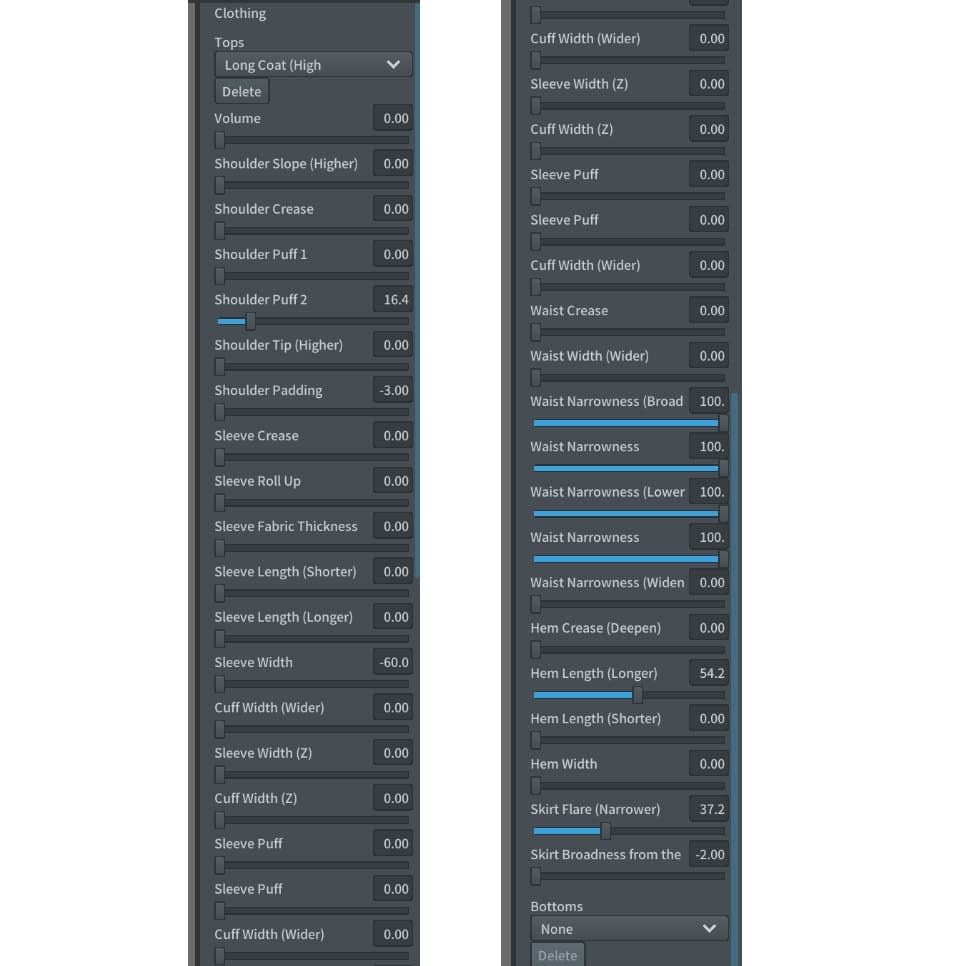961x966 pixels.
Task: Click the Delete button under Bottoms
Action: 557,956
